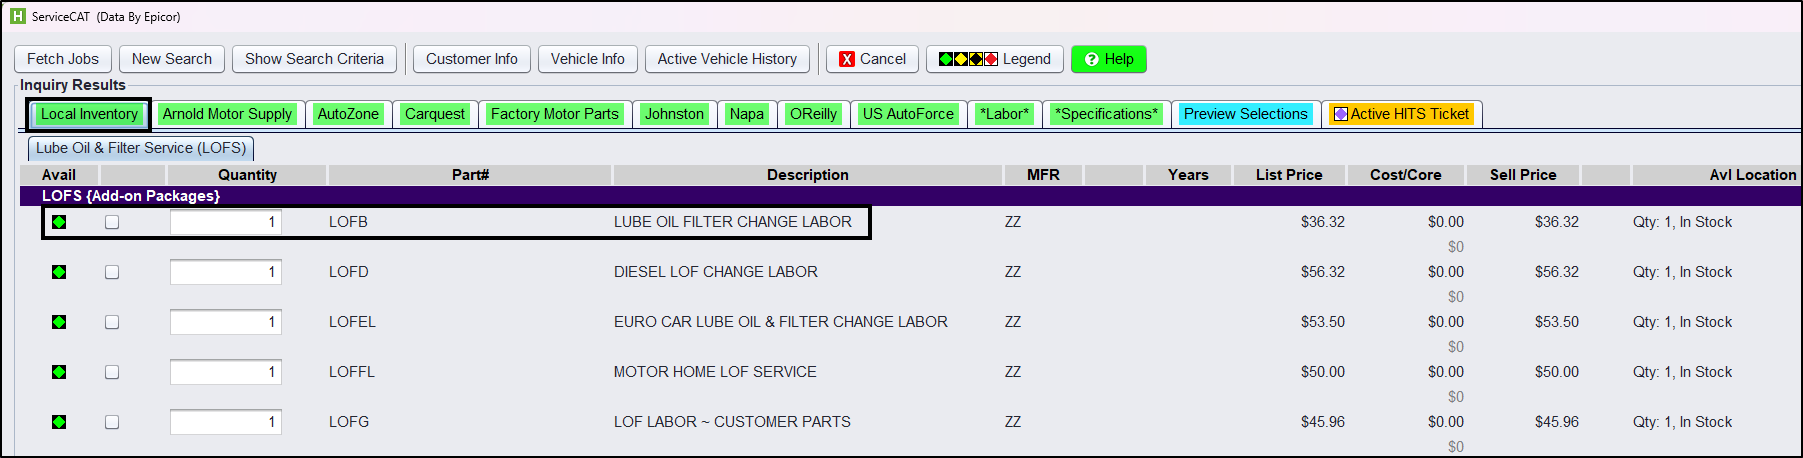
Task: Click the green availability icon for LOFD
Action: (x=59, y=272)
